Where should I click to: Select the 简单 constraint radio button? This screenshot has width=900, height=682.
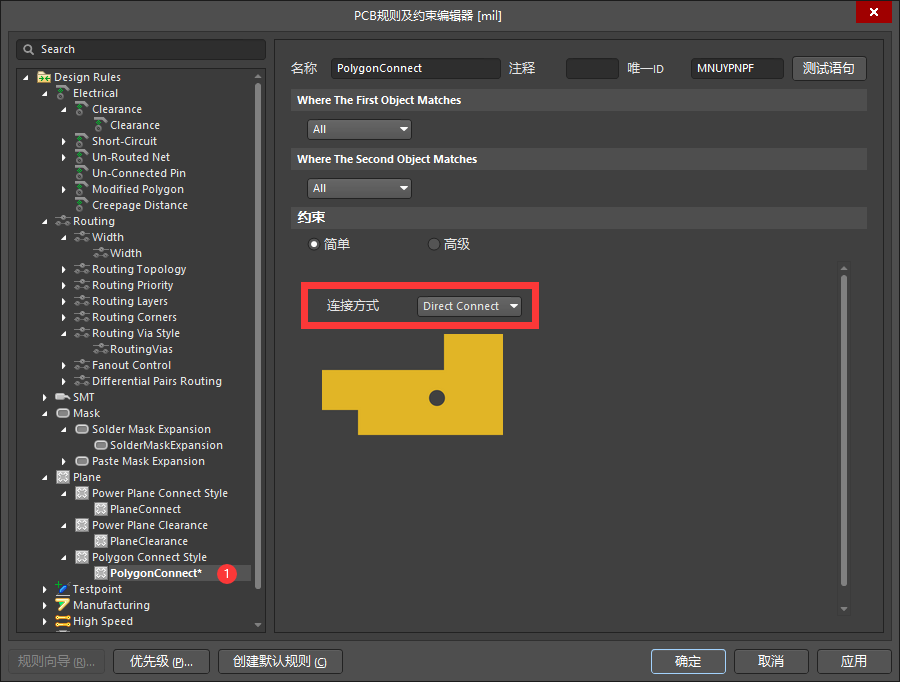[314, 244]
